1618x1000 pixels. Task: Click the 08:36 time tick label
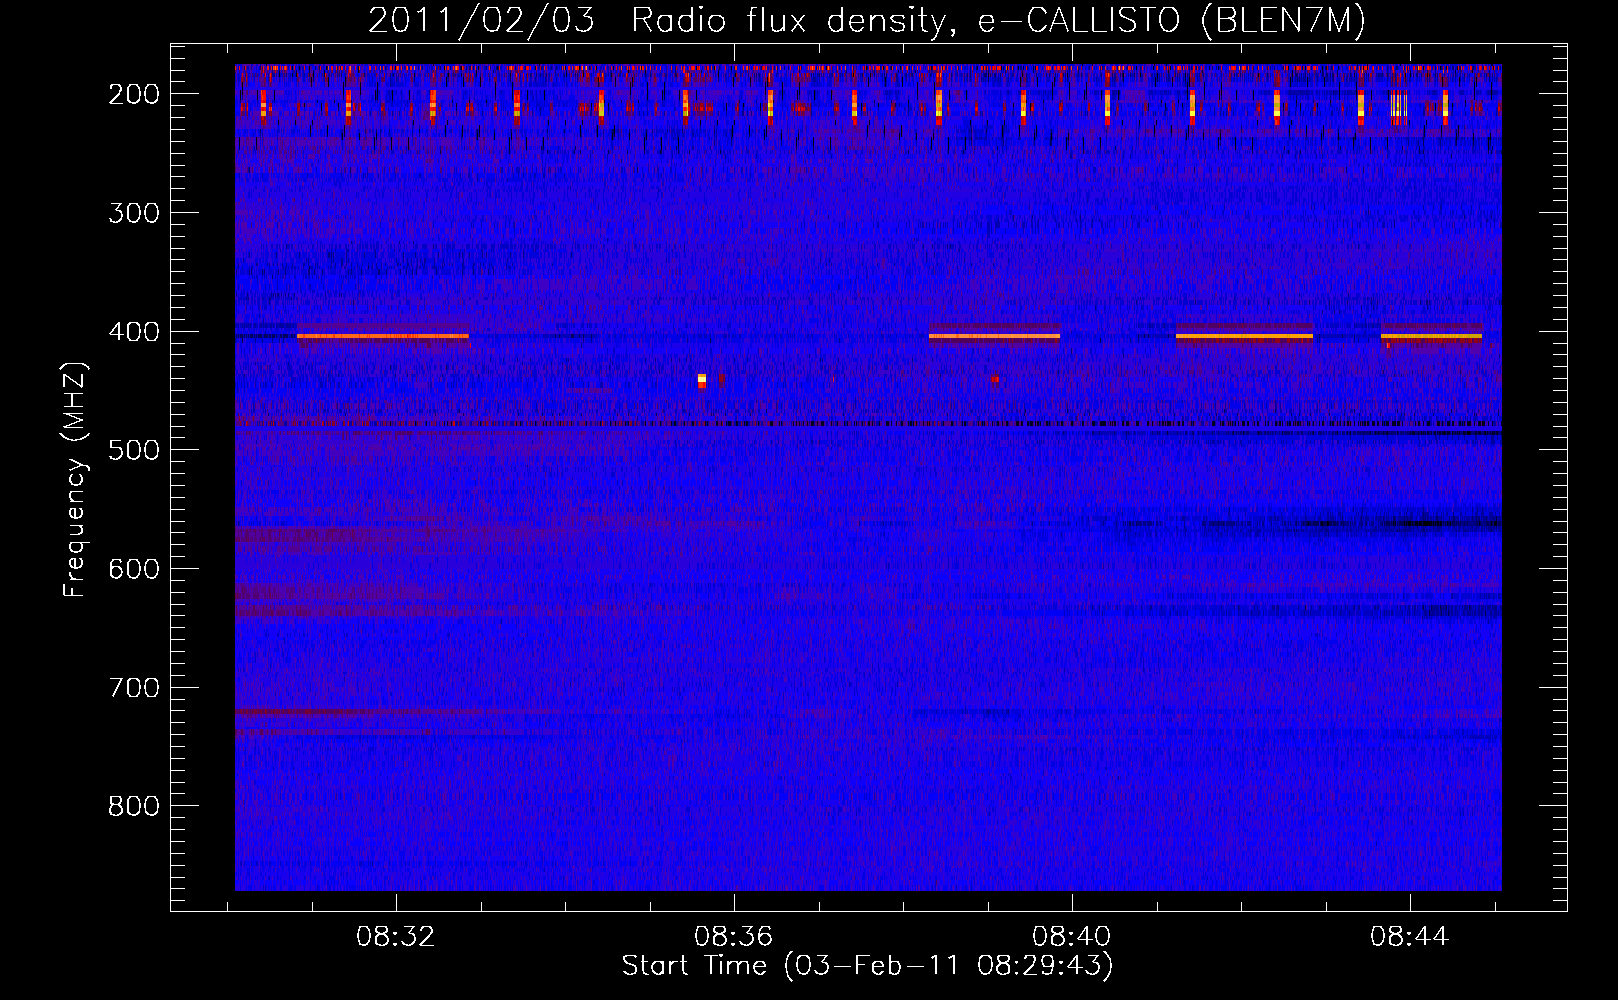tap(734, 937)
